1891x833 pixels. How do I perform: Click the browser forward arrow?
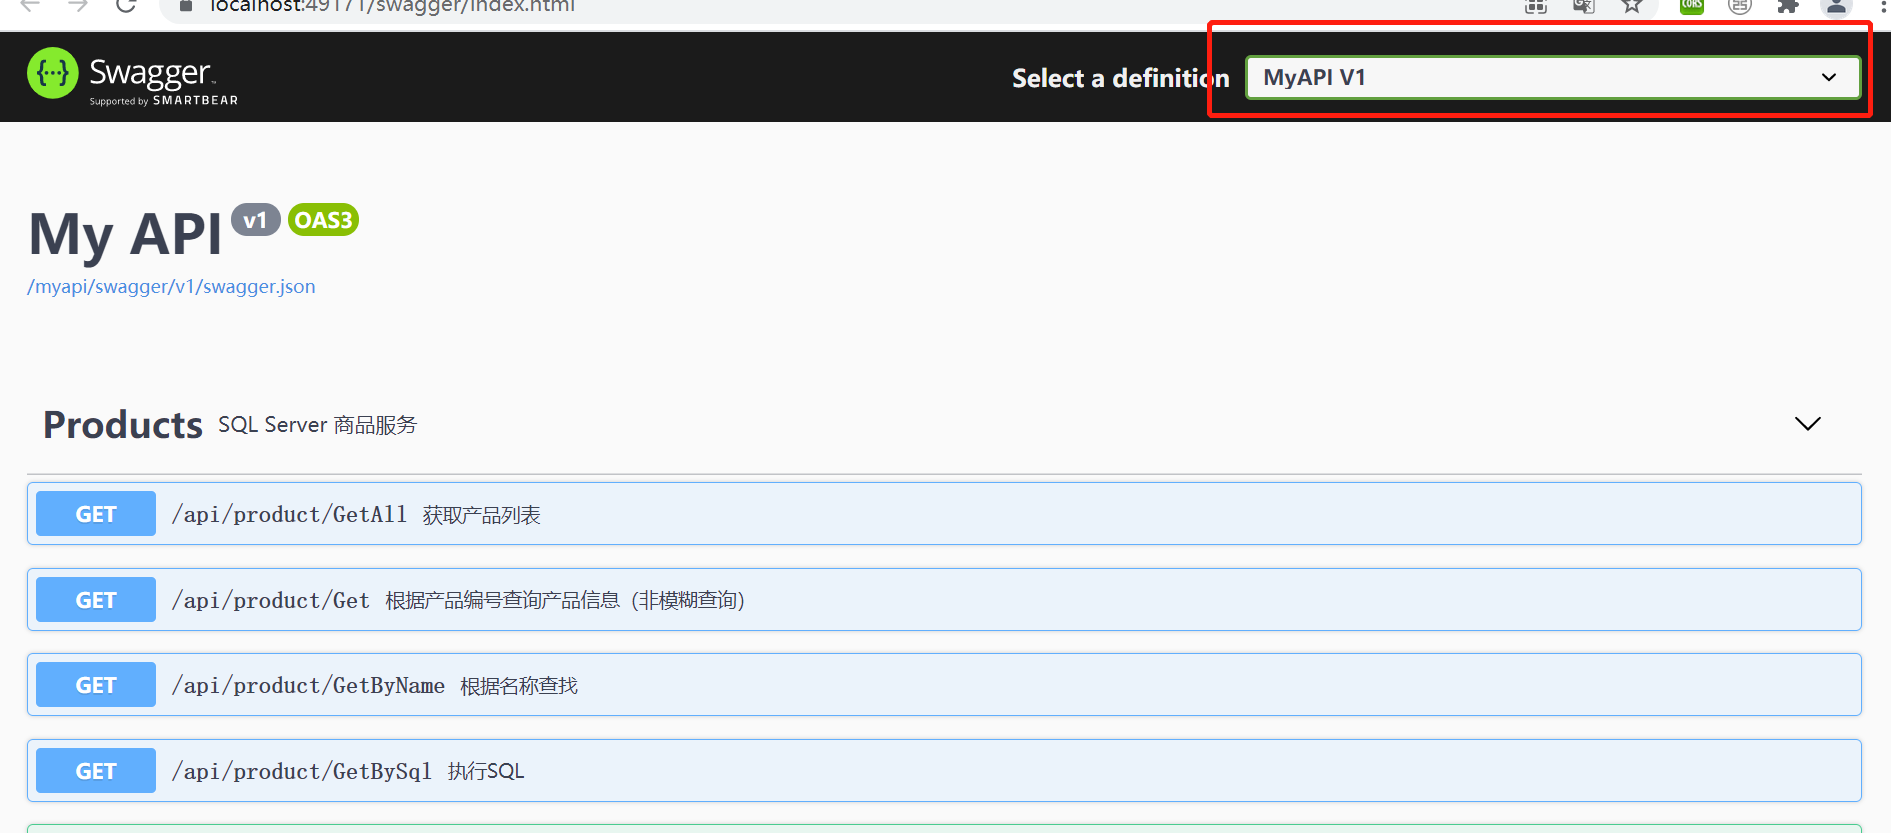(x=78, y=6)
